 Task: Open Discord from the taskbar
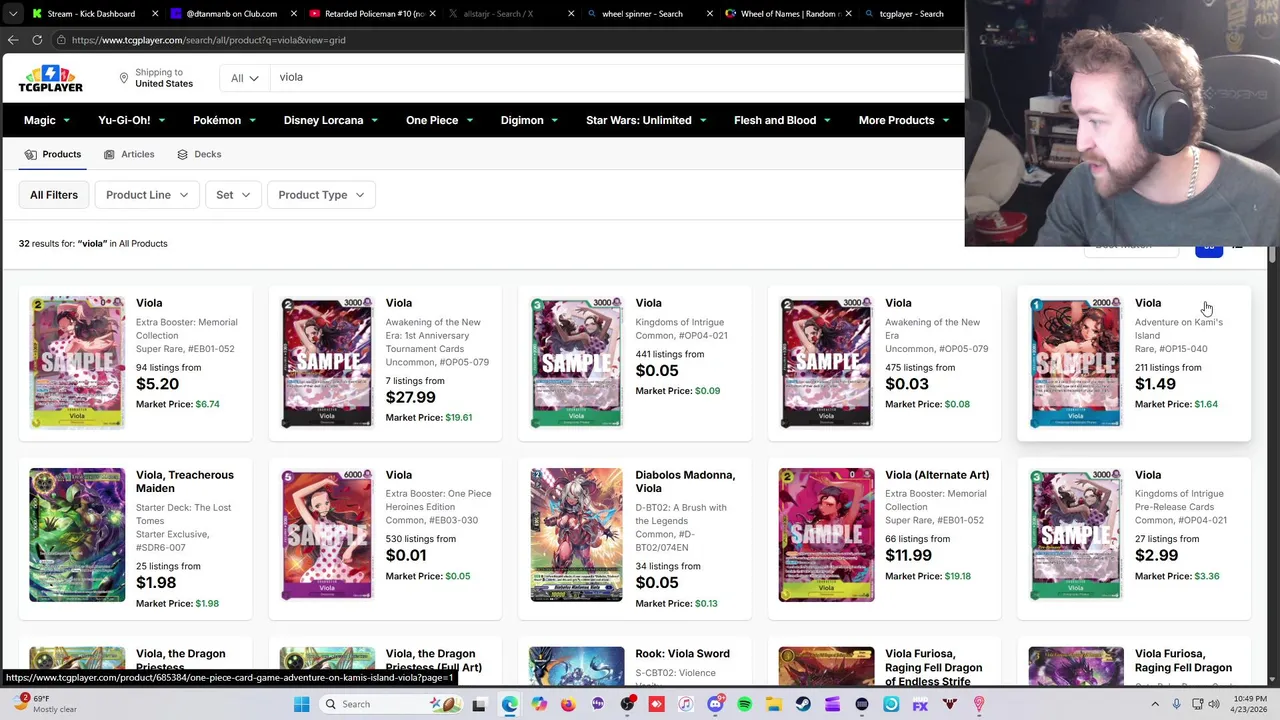point(715,704)
